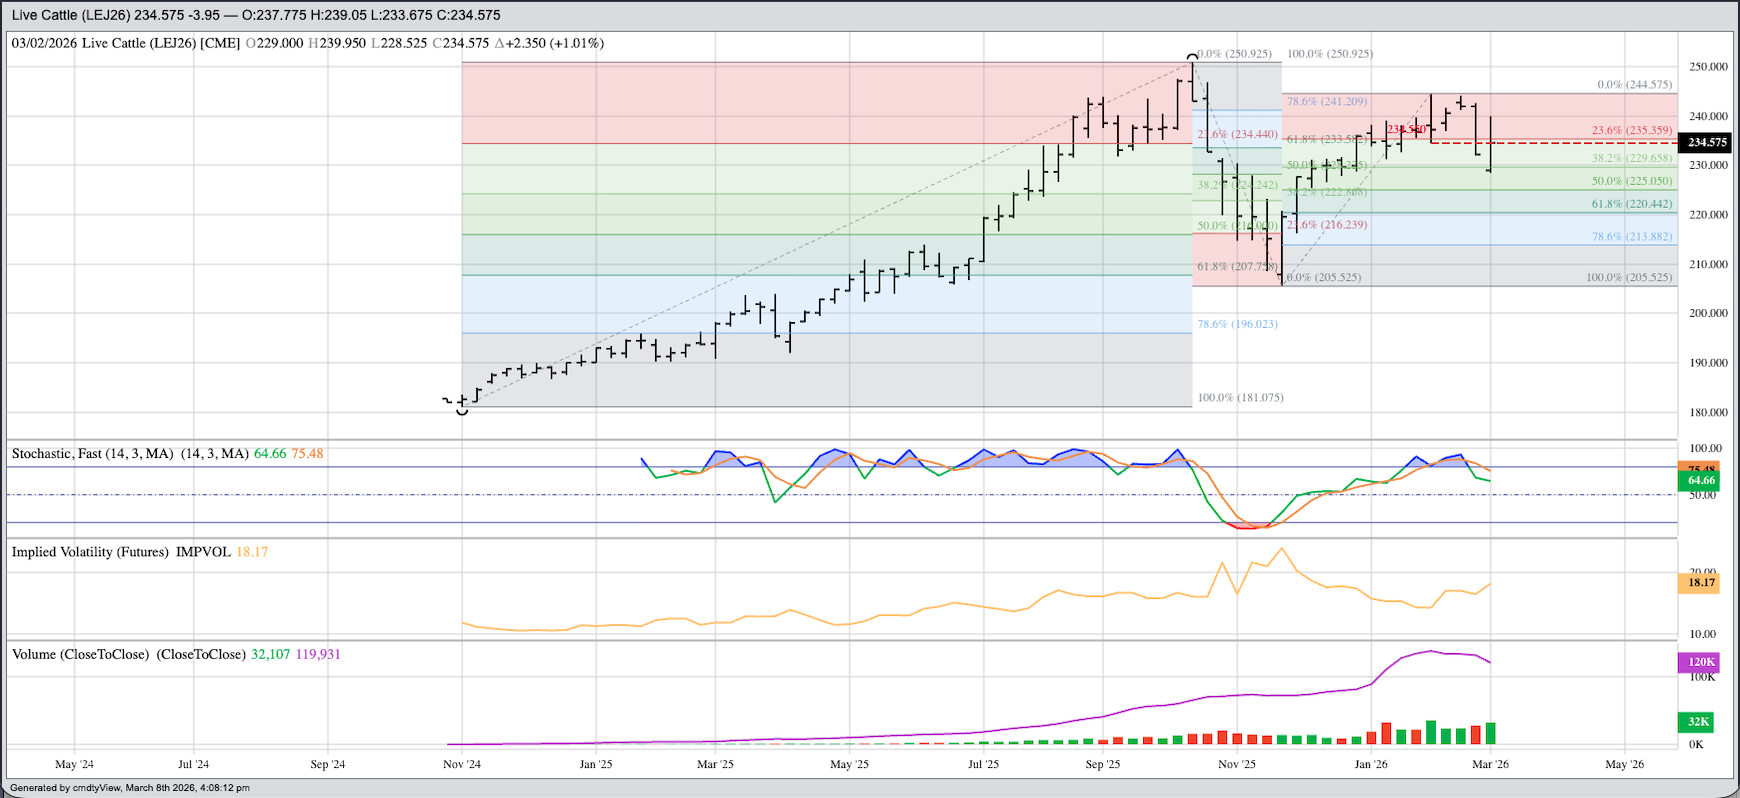This screenshot has height=798, width=1740.
Task: Click the purple 120K open interest tag
Action: [x=1698, y=662]
